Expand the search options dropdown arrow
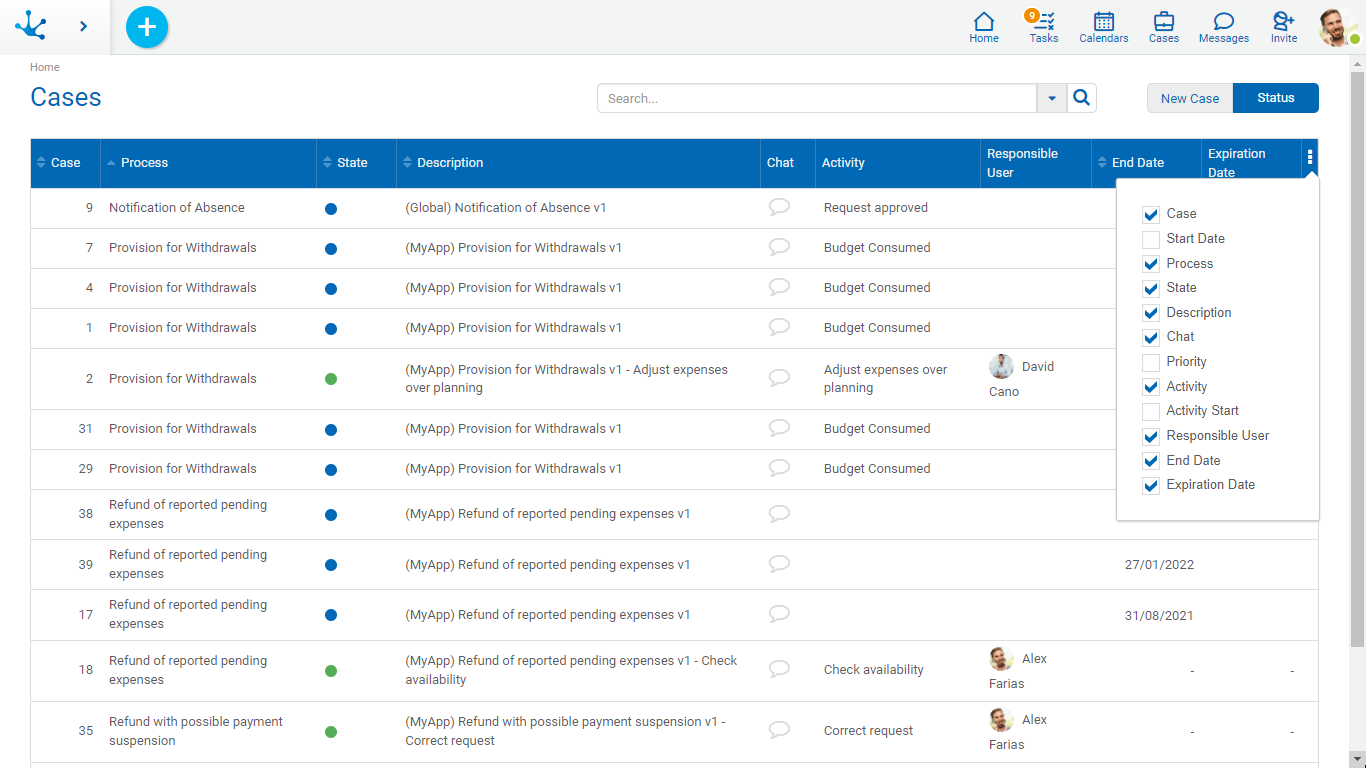Image resolution: width=1366 pixels, height=768 pixels. click(1052, 98)
